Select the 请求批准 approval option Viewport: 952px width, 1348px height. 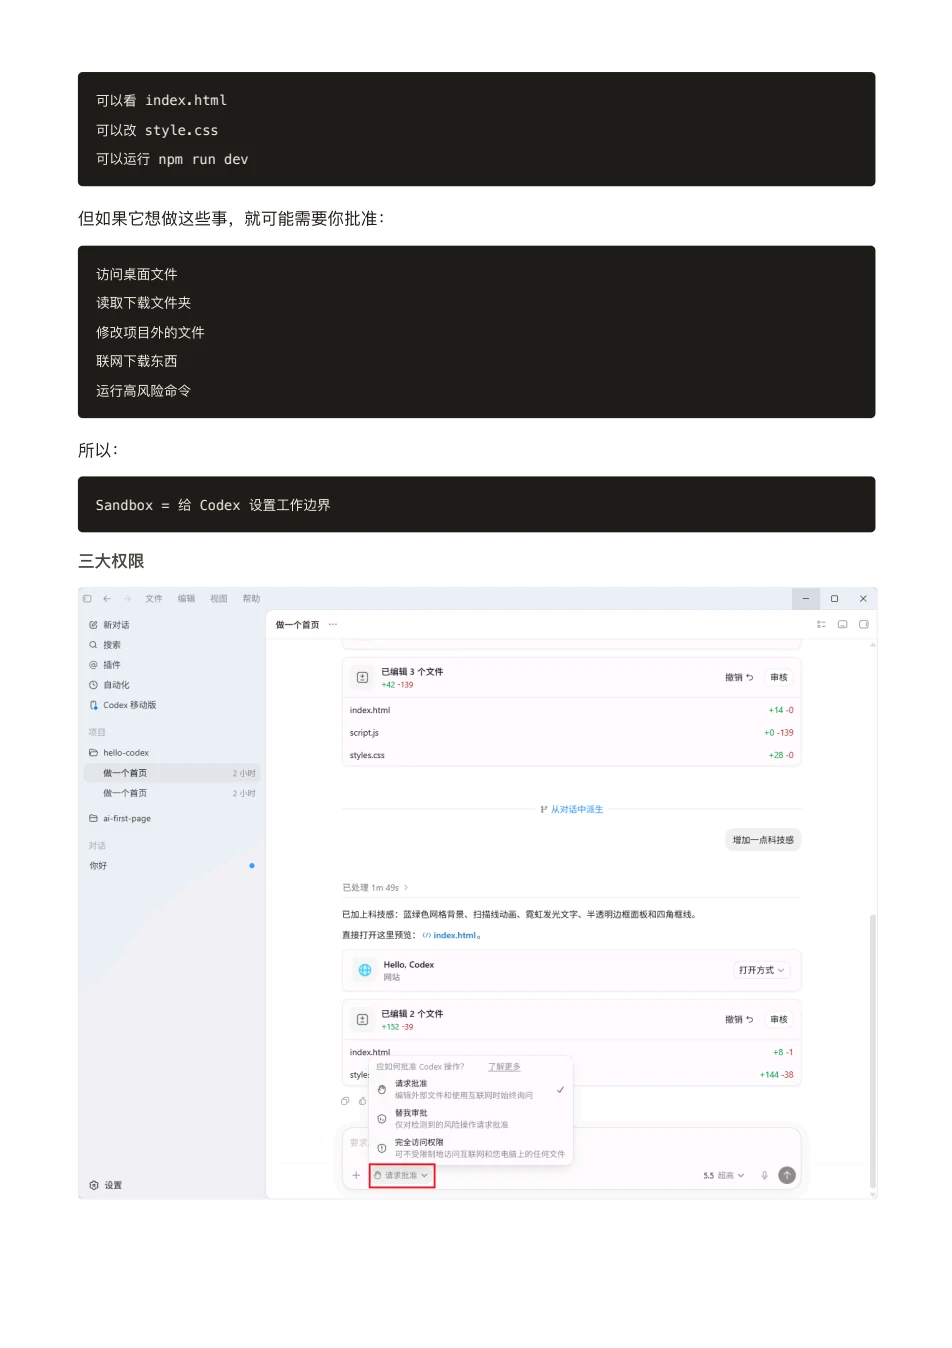[470, 1090]
